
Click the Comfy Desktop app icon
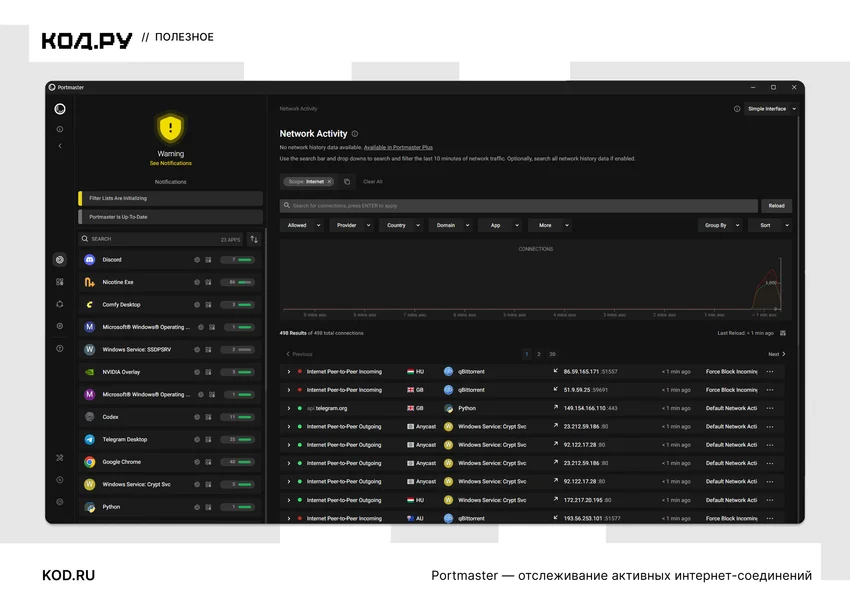pos(89,305)
